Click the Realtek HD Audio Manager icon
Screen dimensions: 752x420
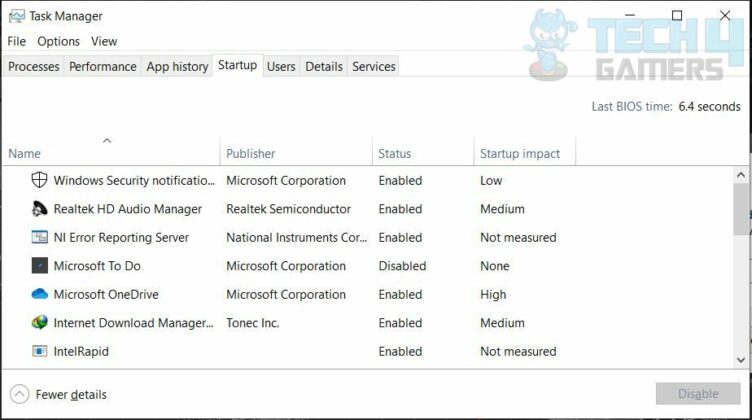[x=40, y=209]
